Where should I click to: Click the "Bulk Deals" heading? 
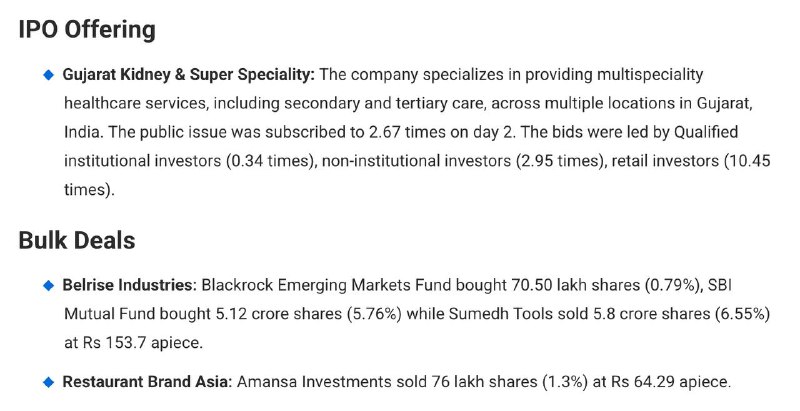77,240
